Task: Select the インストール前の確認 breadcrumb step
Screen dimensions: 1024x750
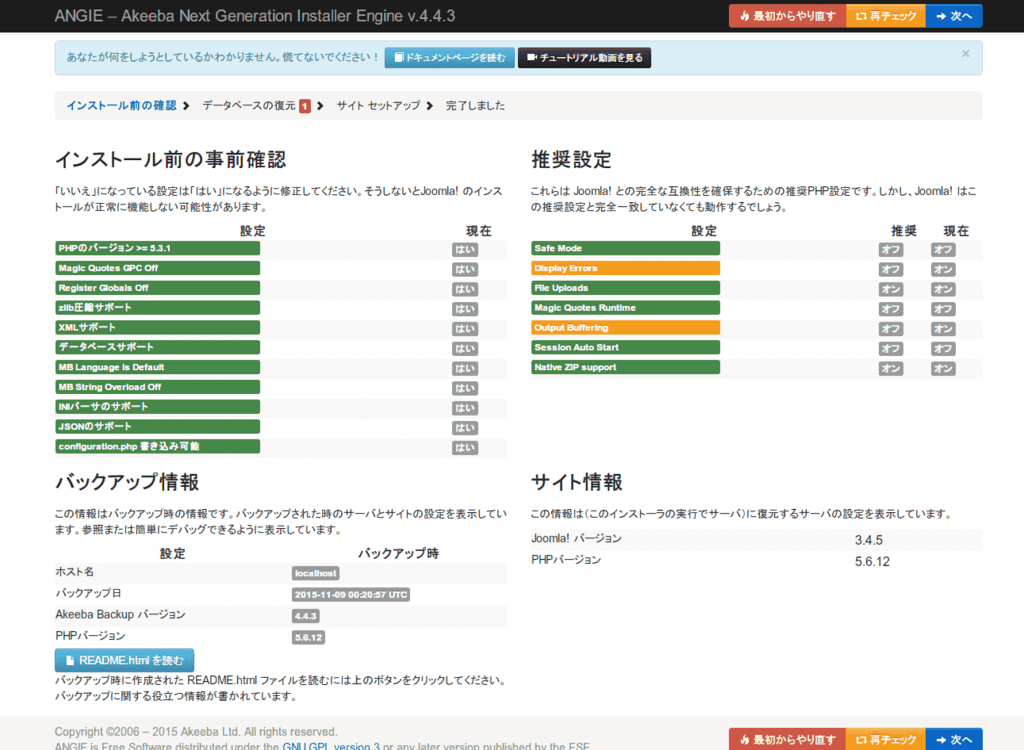Action: [x=121, y=105]
